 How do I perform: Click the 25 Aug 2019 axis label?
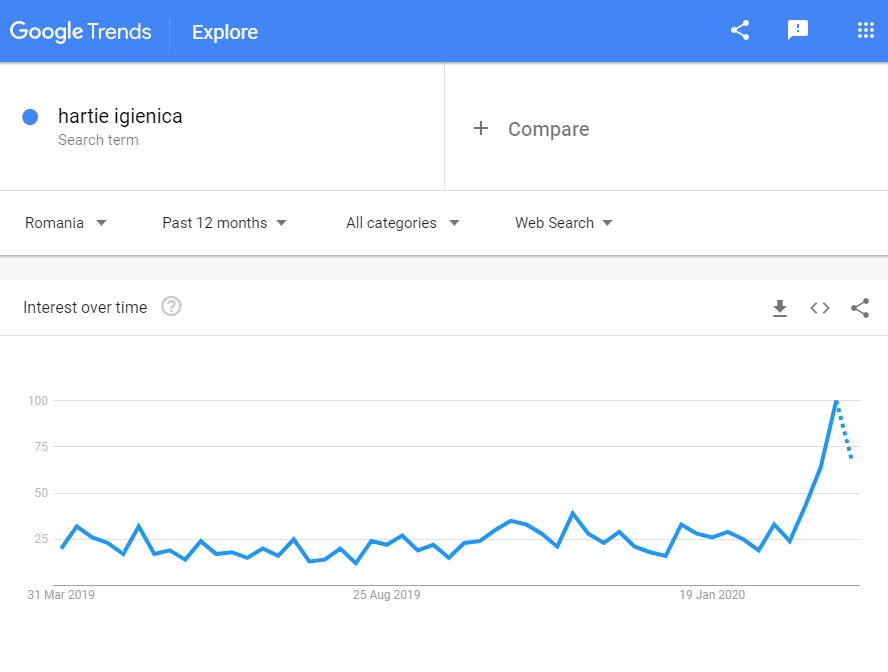click(386, 594)
